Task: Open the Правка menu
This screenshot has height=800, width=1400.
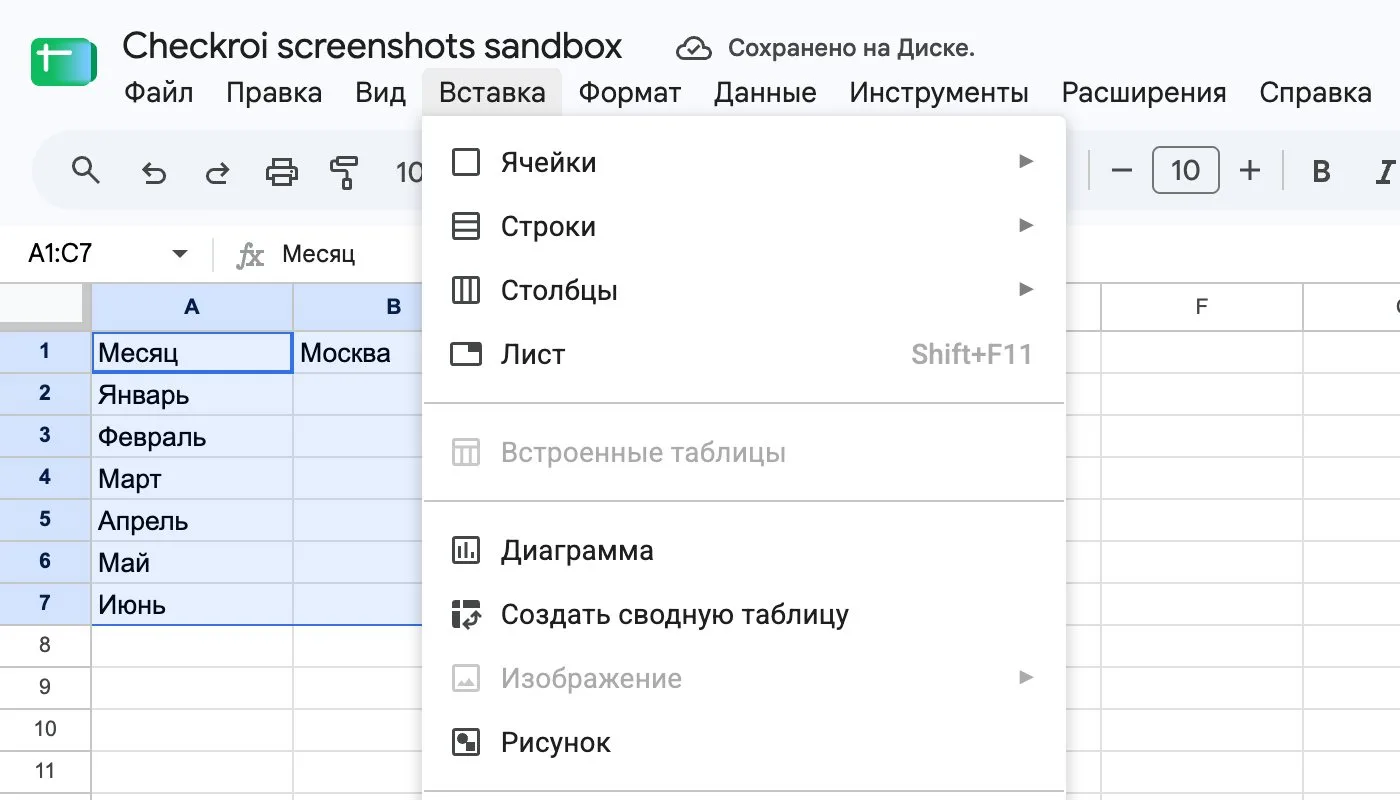Action: [274, 93]
